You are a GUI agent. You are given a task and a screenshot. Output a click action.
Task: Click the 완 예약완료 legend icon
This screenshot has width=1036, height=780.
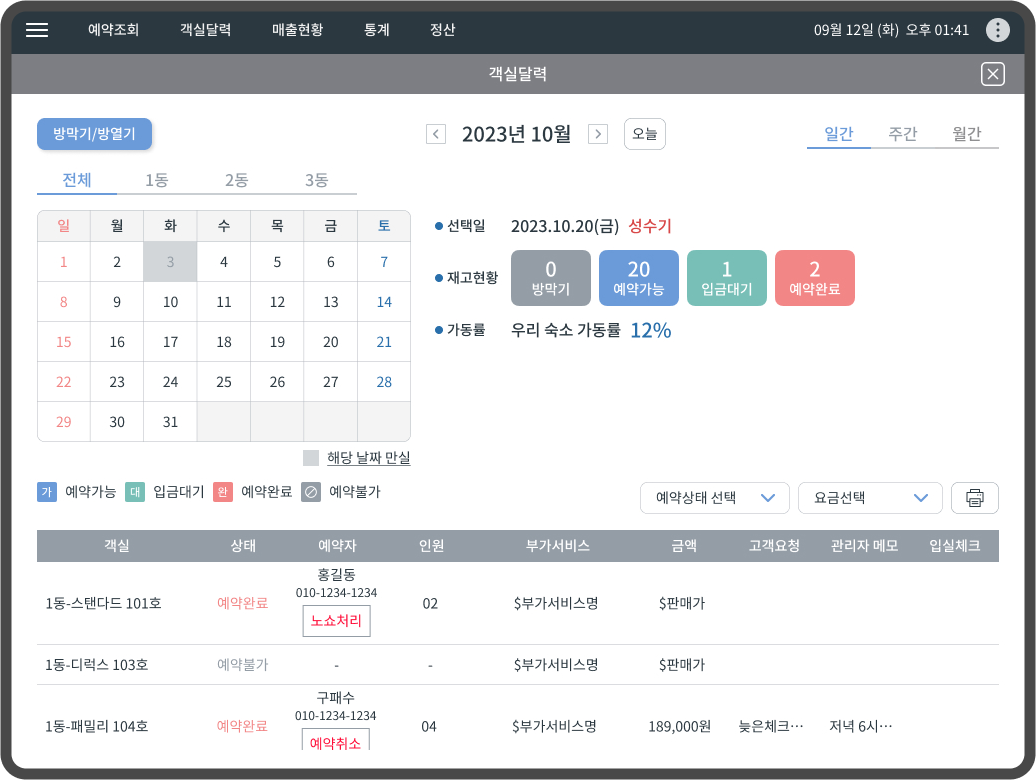coord(223,492)
